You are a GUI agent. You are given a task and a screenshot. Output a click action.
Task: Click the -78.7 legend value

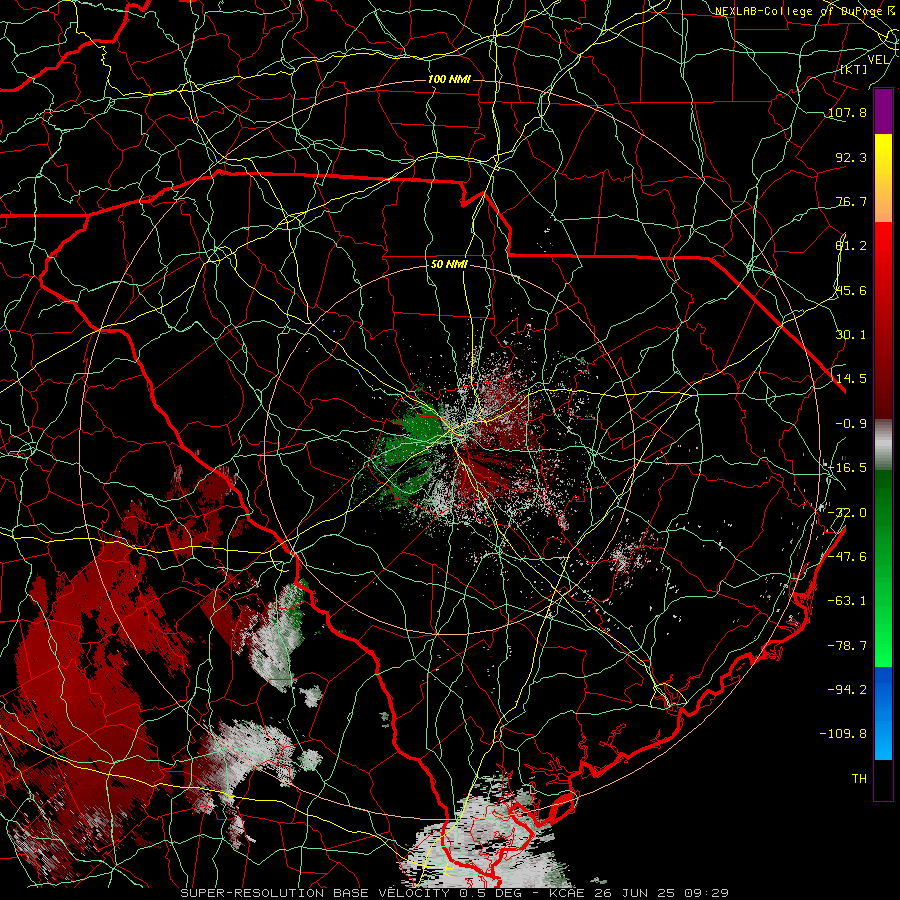click(x=847, y=646)
